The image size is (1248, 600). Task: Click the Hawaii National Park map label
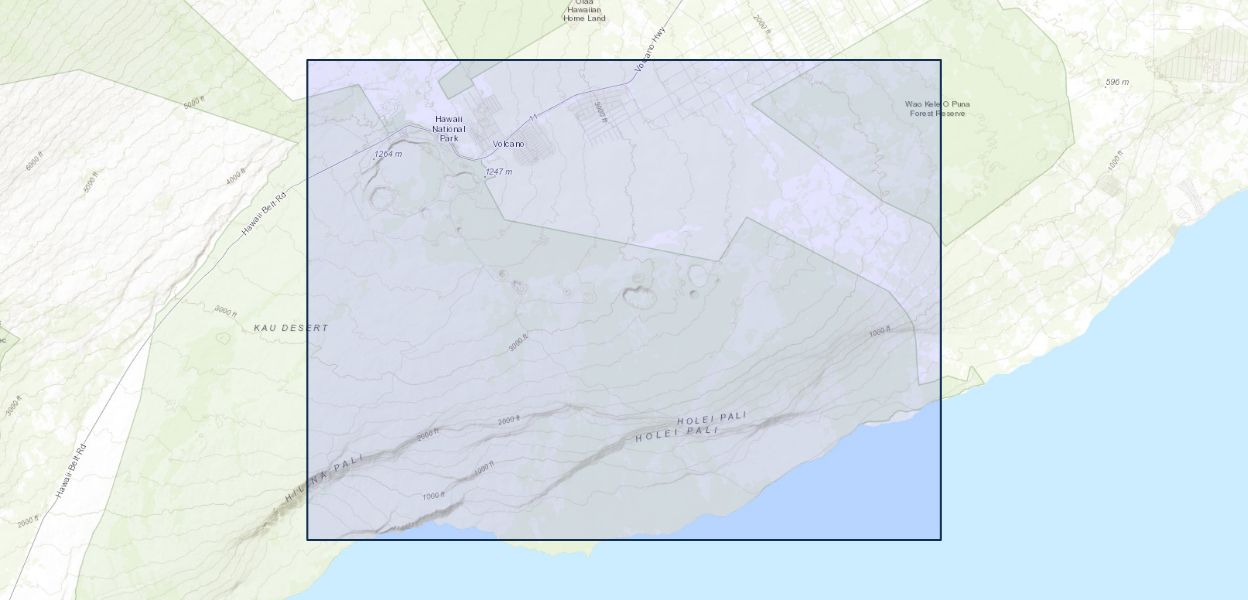tap(448, 128)
